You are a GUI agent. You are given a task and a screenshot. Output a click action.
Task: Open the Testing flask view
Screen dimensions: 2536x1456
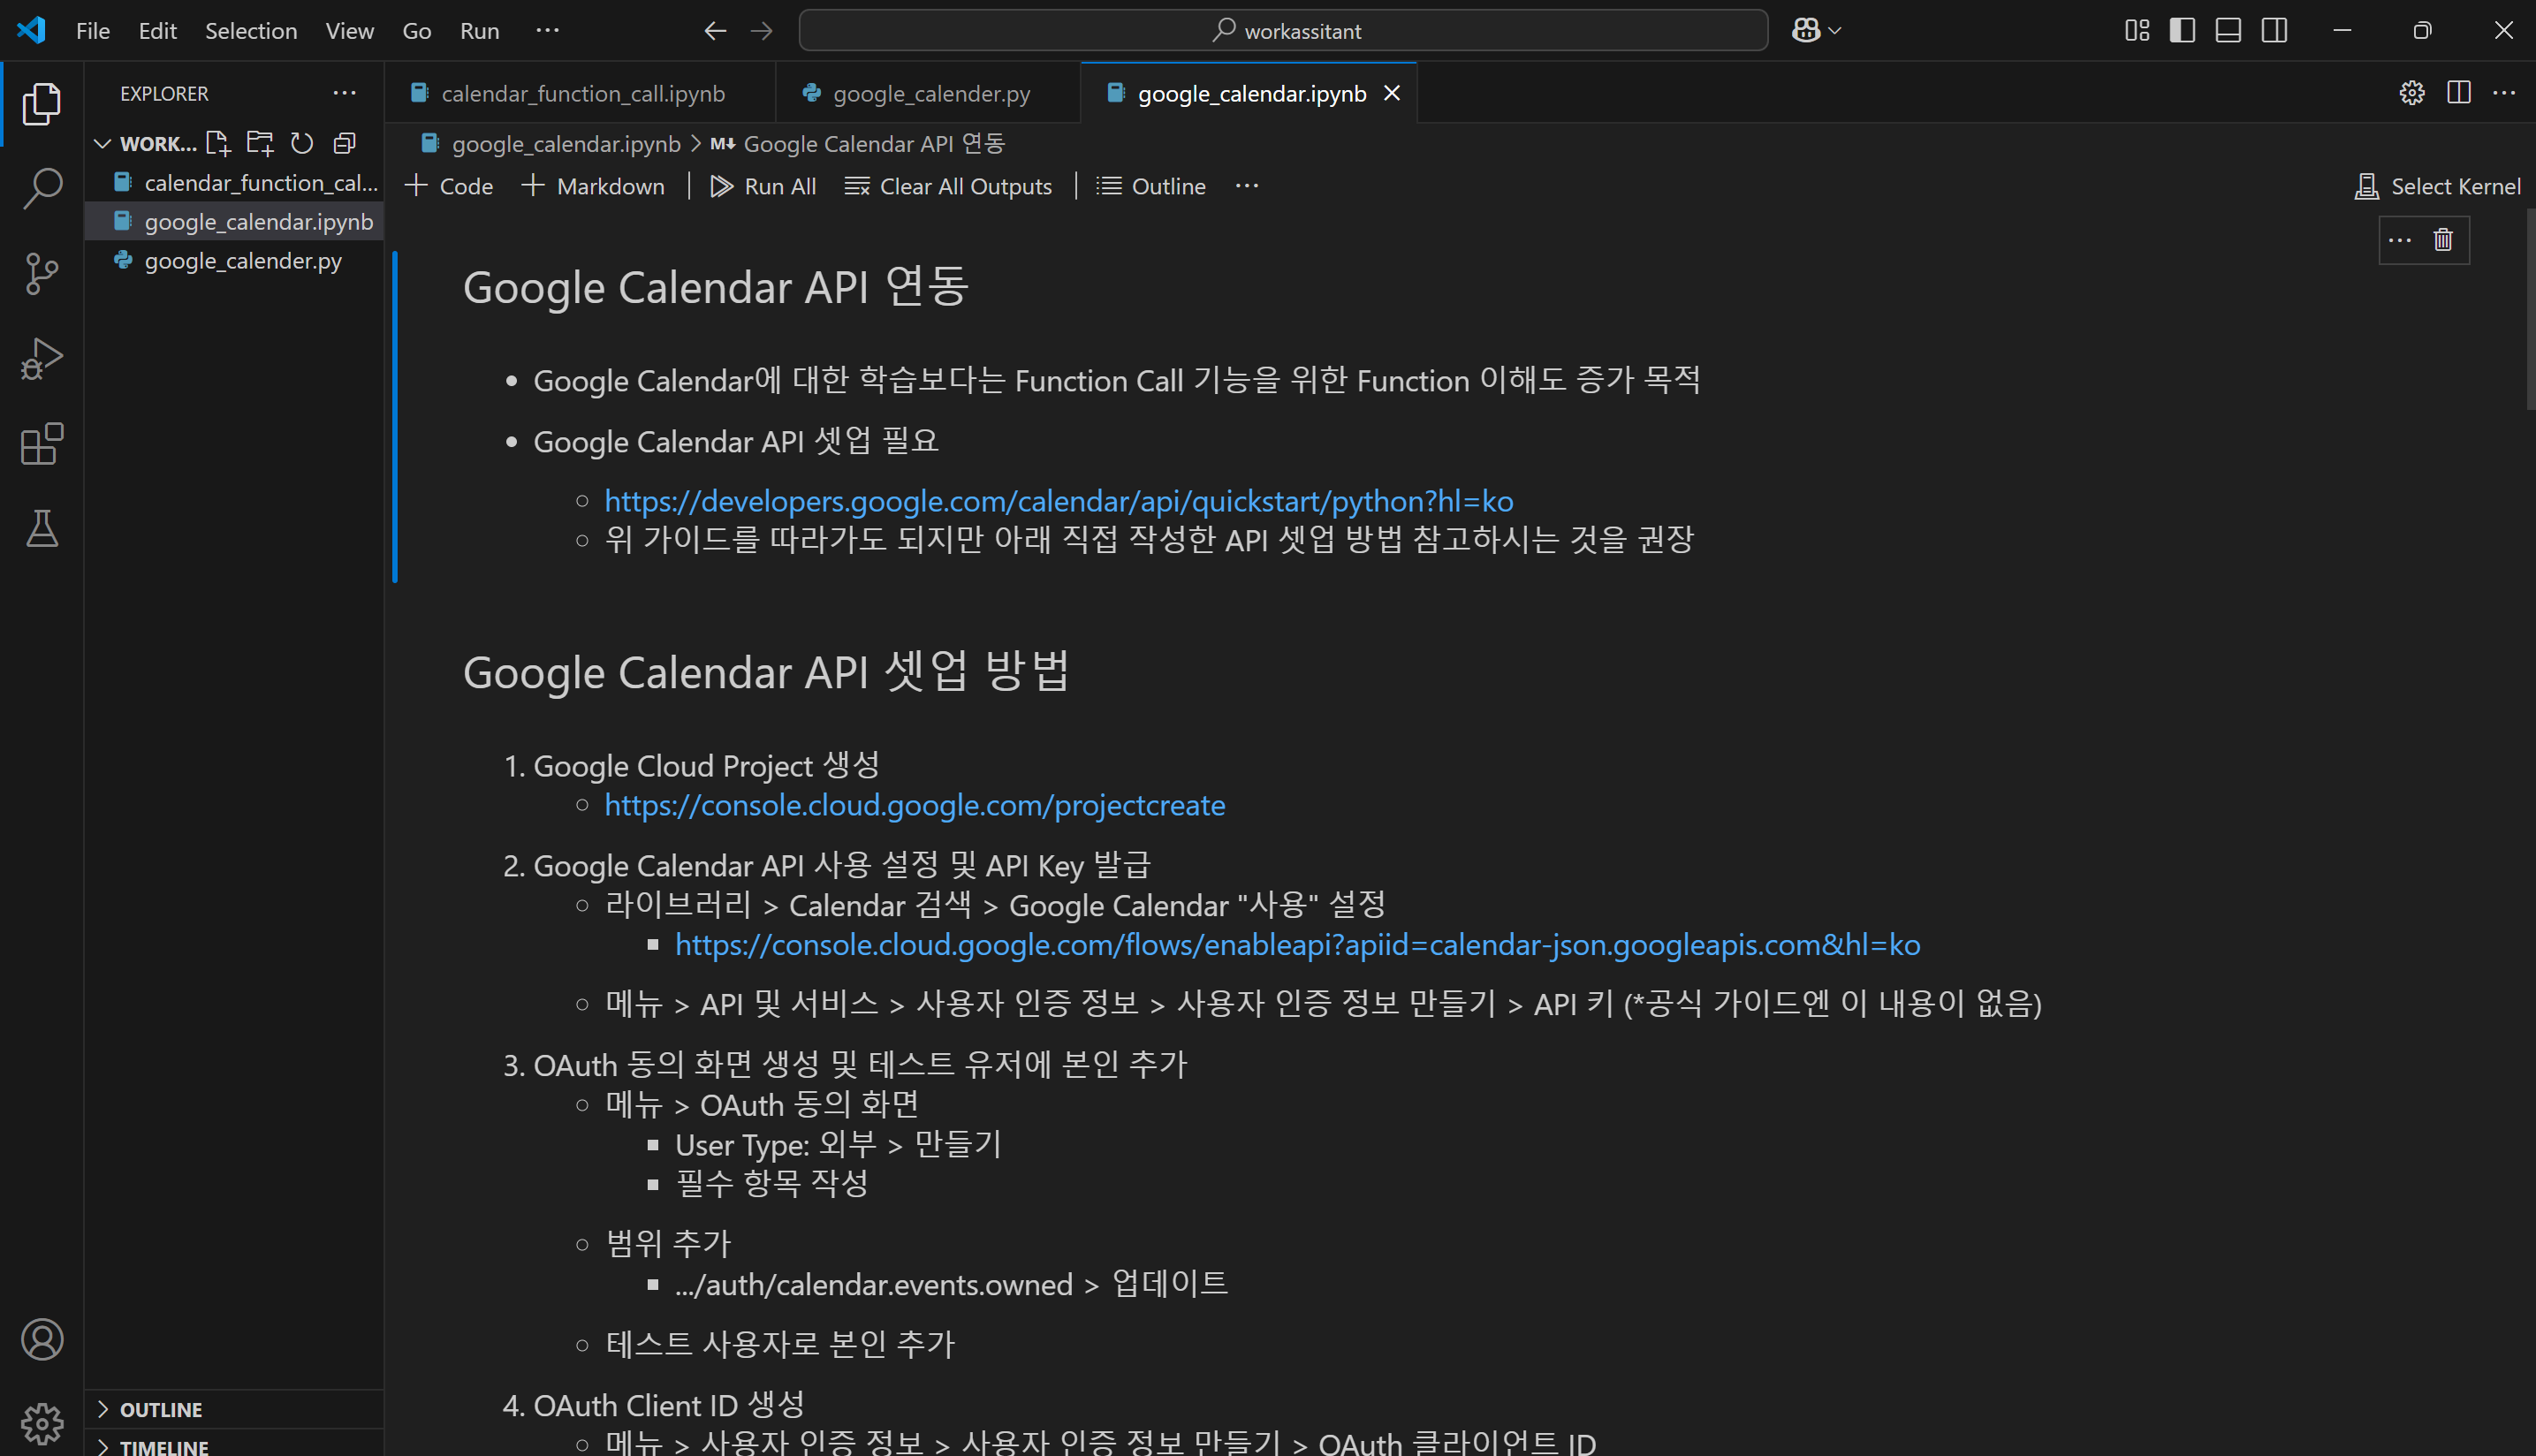click(41, 528)
